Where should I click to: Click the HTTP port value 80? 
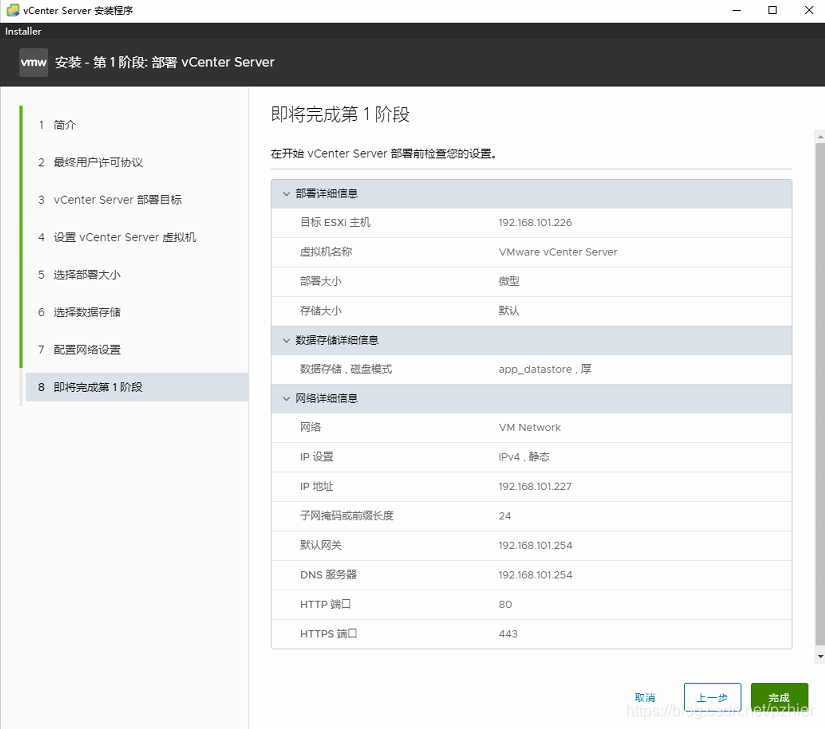tap(505, 604)
